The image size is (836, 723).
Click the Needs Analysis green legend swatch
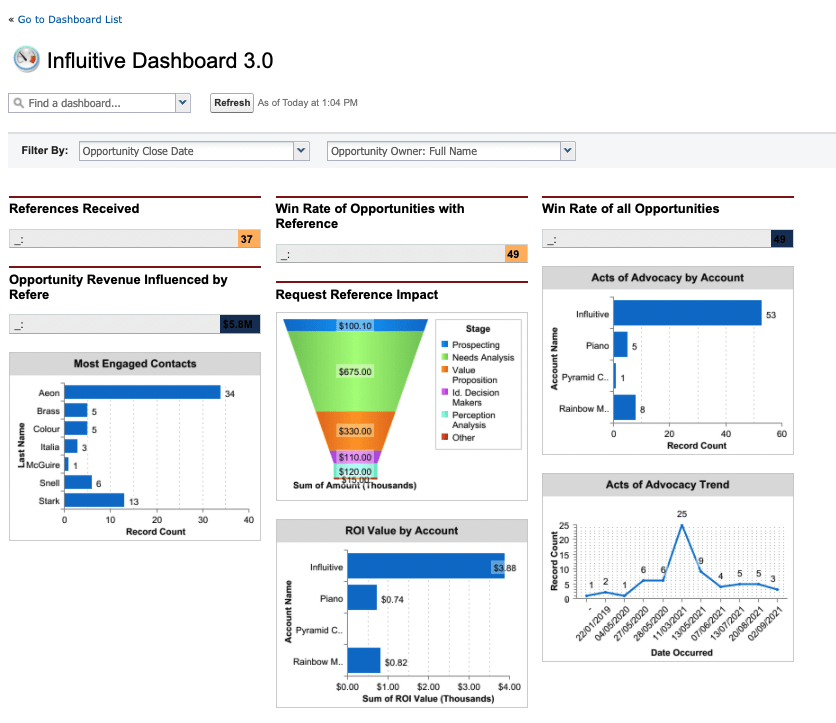pyautogui.click(x=445, y=357)
